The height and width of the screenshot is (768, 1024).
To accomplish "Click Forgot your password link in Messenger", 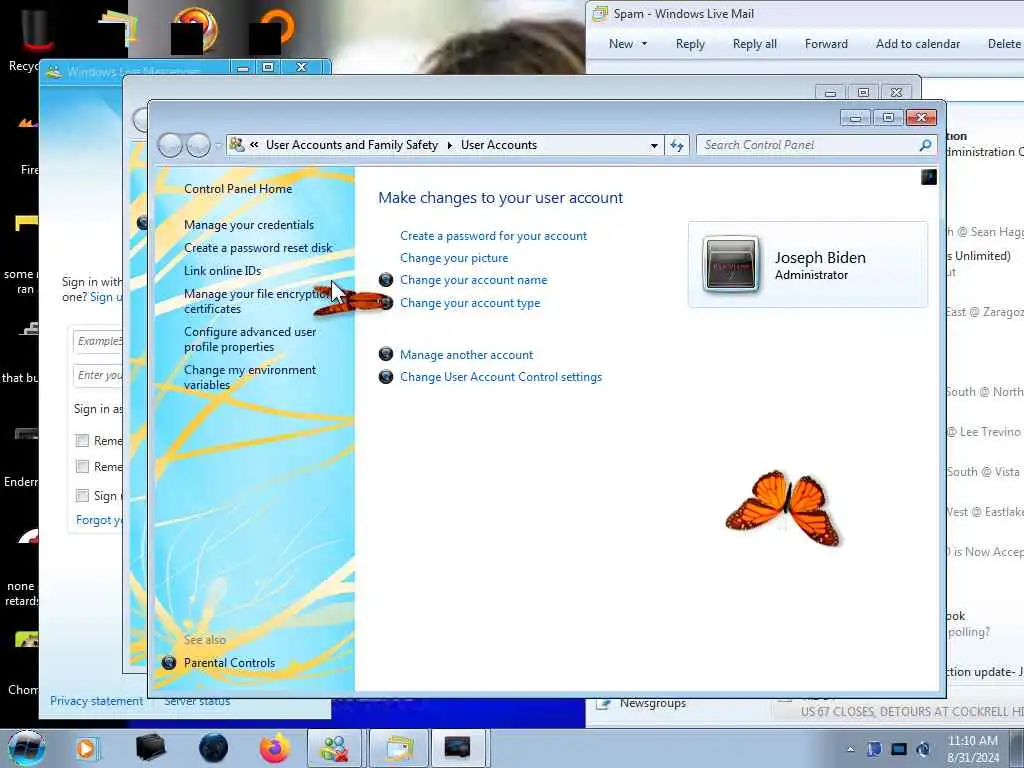I will tap(99, 520).
